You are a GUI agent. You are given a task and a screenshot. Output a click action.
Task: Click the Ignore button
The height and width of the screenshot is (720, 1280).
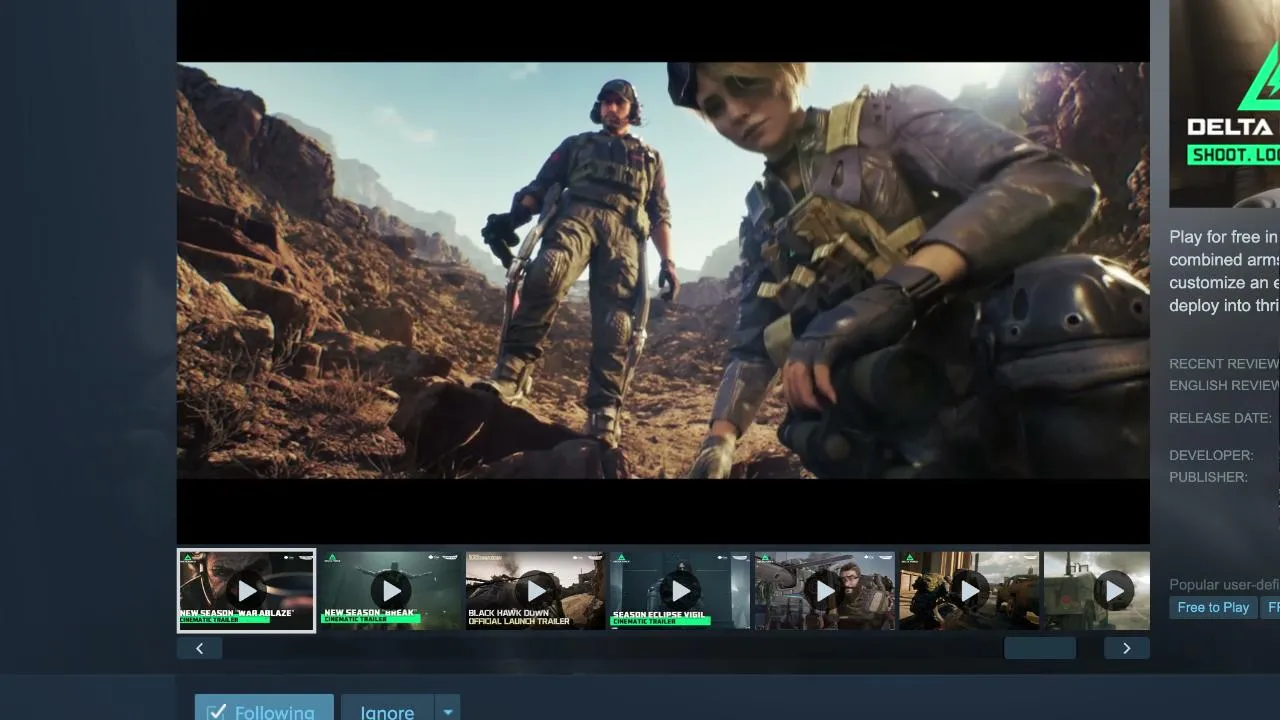tap(387, 707)
